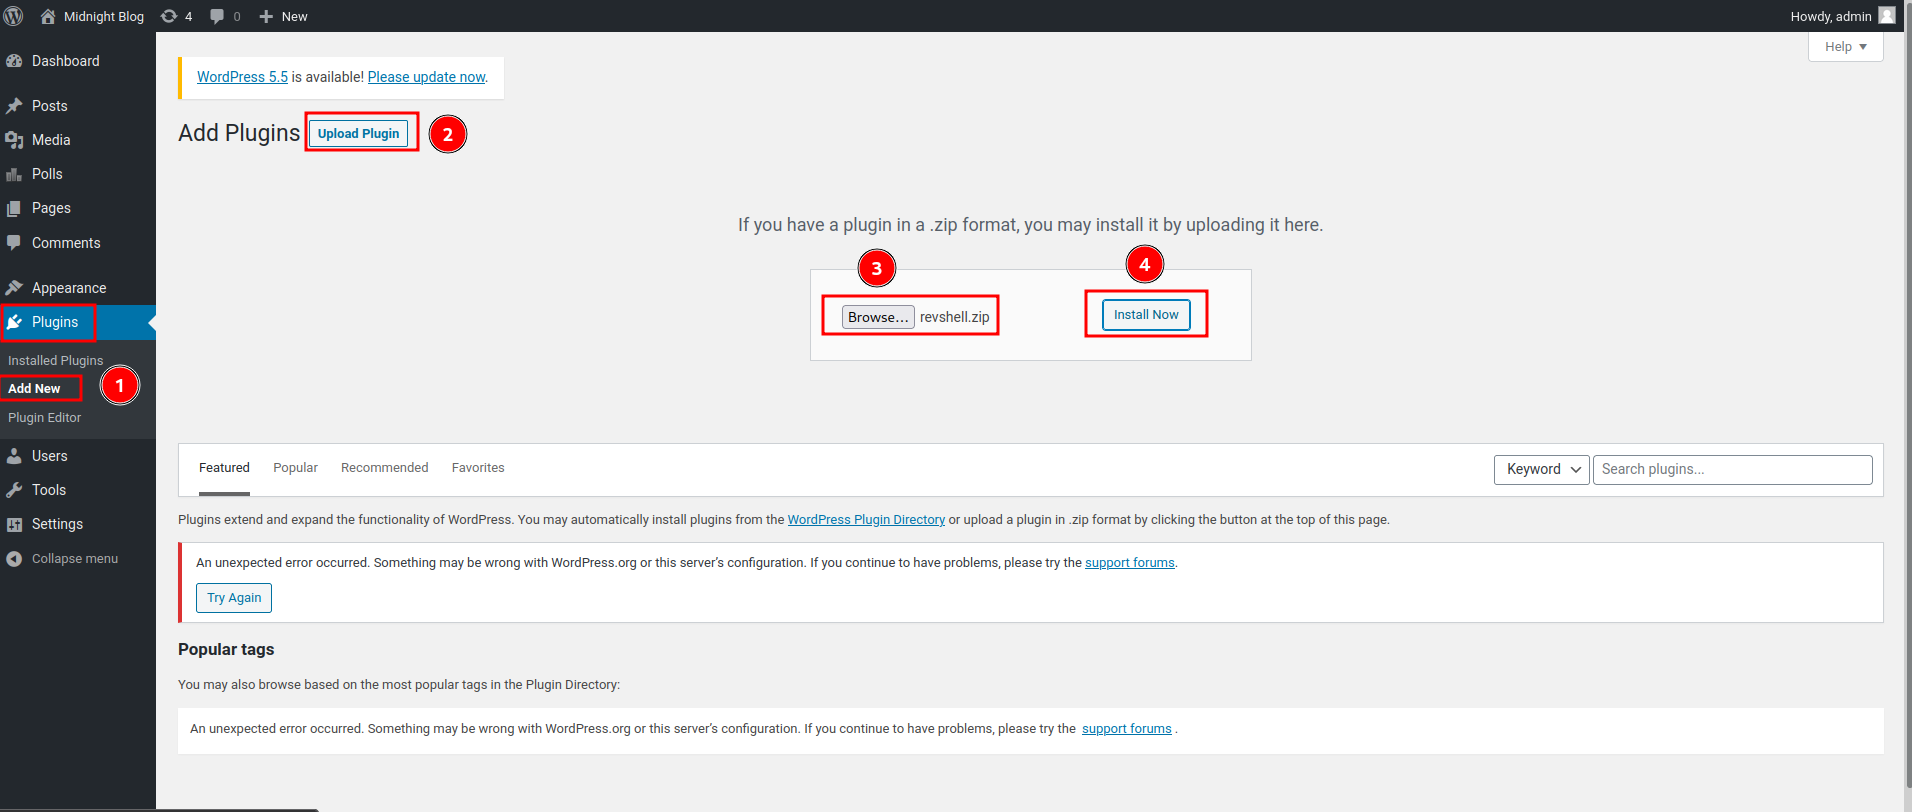Viewport: 1912px width, 812px height.
Task: Open support forums link under Popular tags
Action: [1127, 729]
